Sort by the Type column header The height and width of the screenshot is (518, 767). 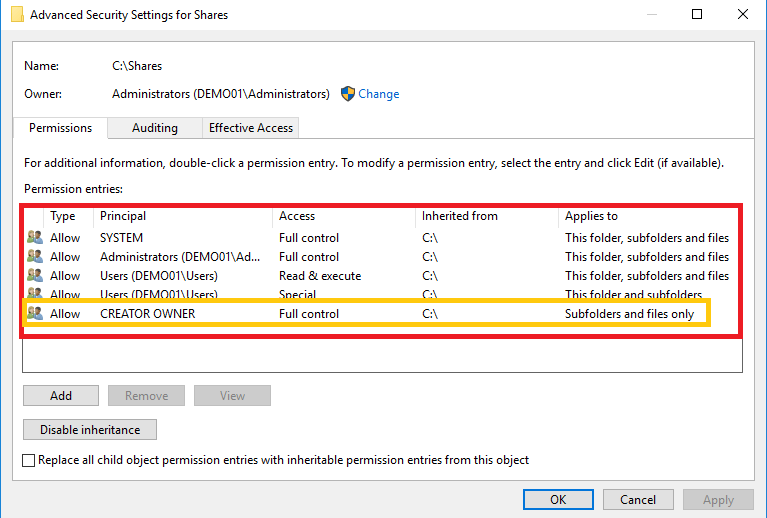point(63,216)
